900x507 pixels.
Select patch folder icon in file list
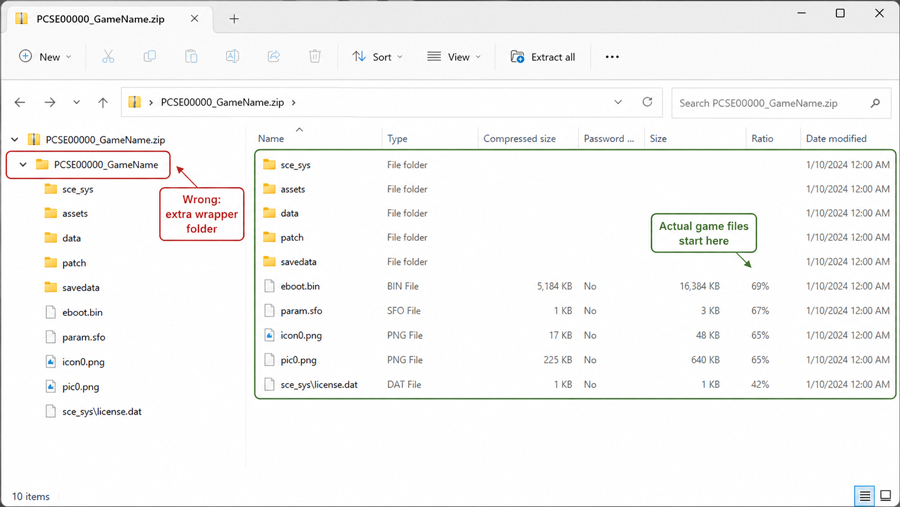[269, 237]
